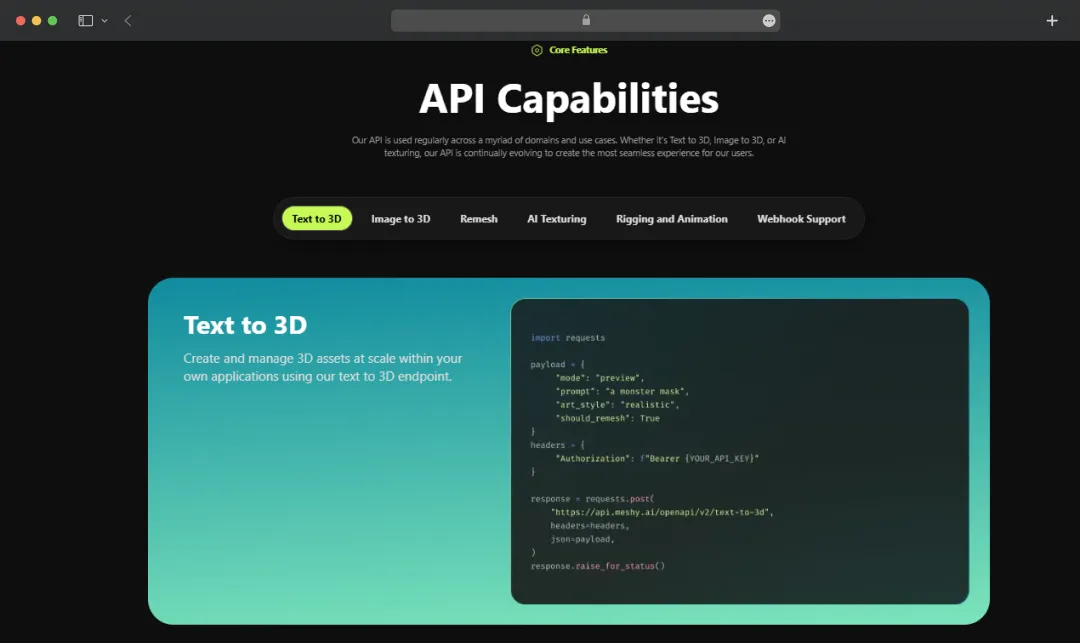Switch to the Webhook Support tab
1080x643 pixels.
(801, 218)
